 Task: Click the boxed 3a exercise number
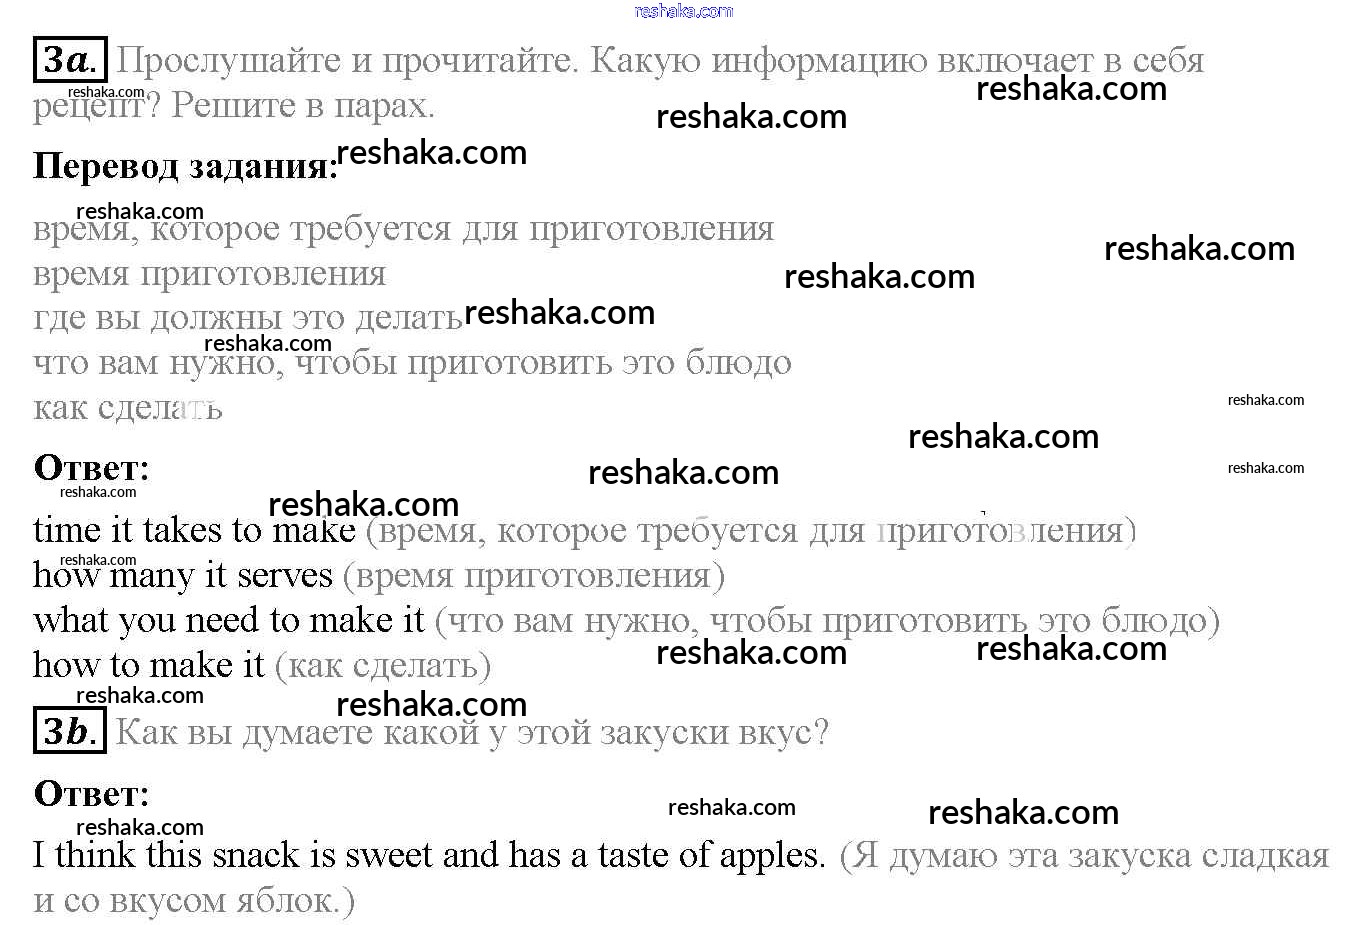click(x=70, y=60)
